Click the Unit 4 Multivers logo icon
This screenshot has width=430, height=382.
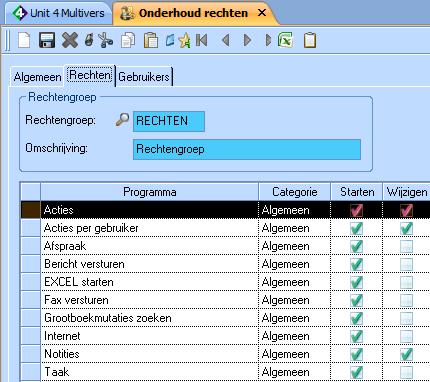(x=19, y=13)
